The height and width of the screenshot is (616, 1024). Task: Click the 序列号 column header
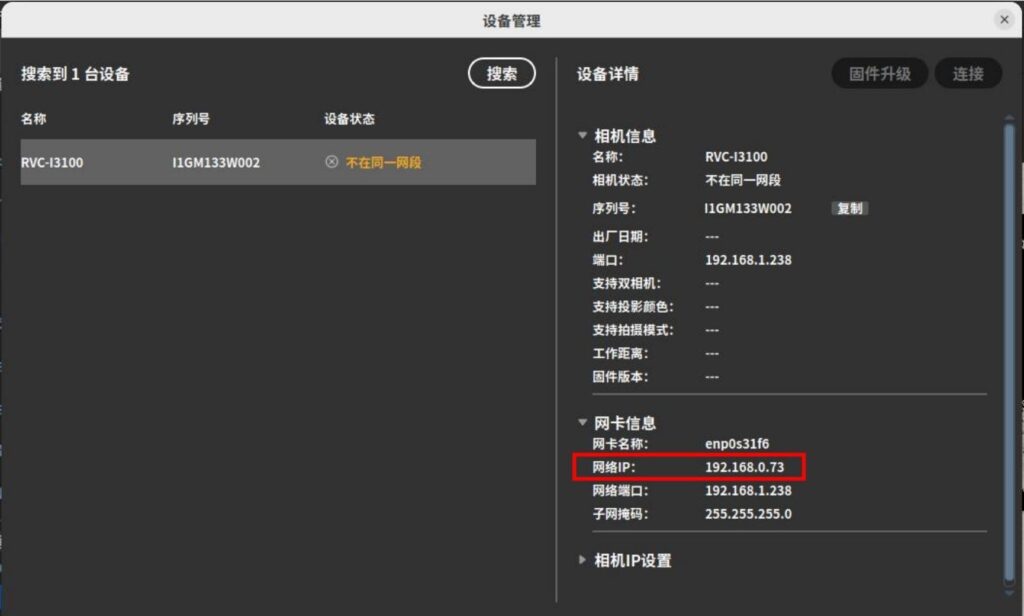[190, 119]
